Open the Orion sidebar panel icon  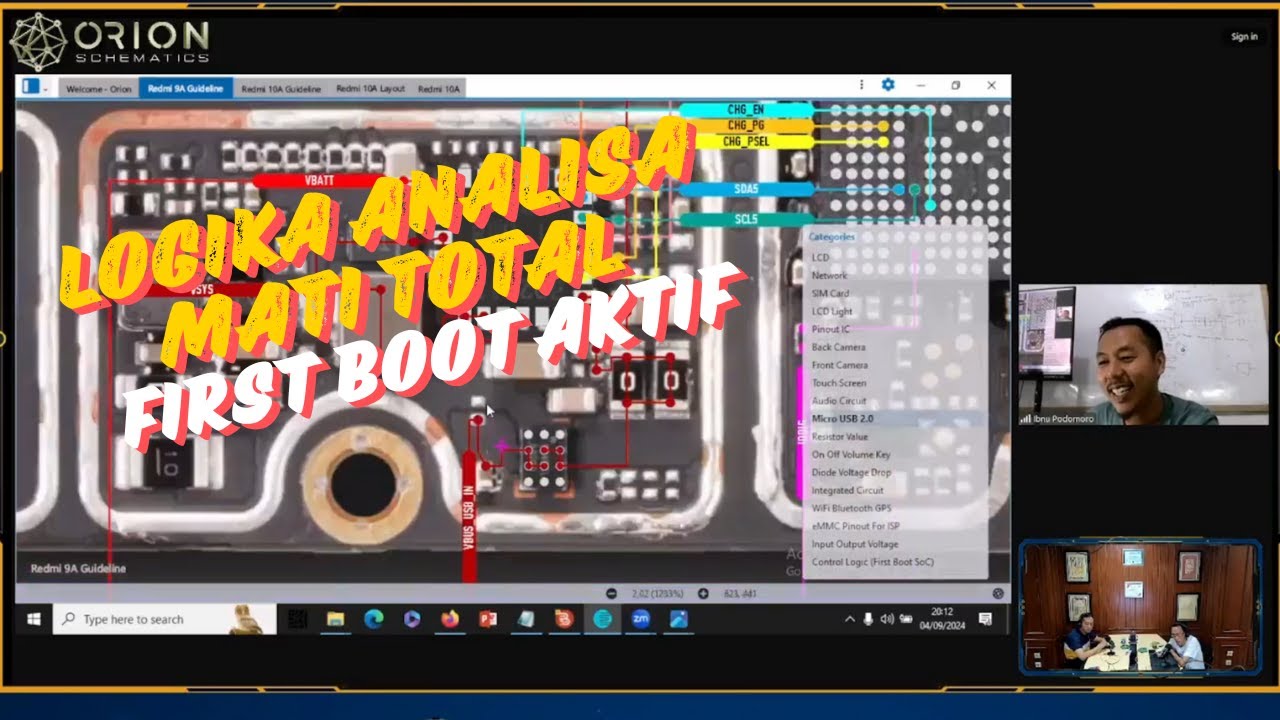coord(30,86)
